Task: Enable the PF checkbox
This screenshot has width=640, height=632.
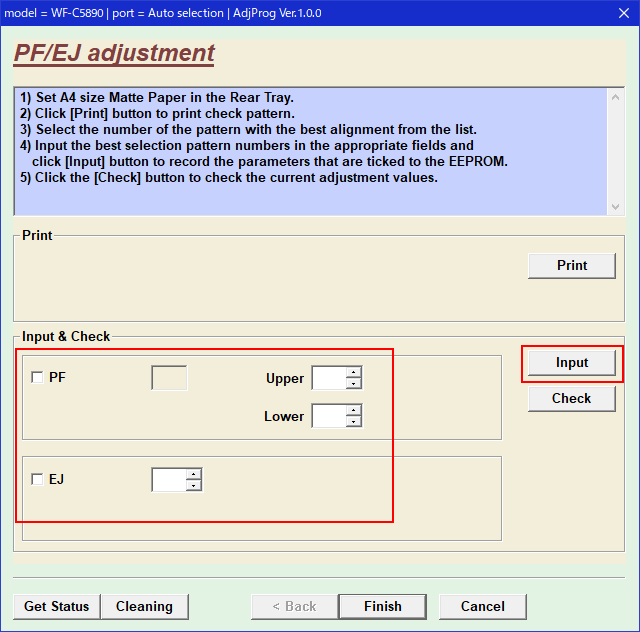Action: (x=38, y=378)
